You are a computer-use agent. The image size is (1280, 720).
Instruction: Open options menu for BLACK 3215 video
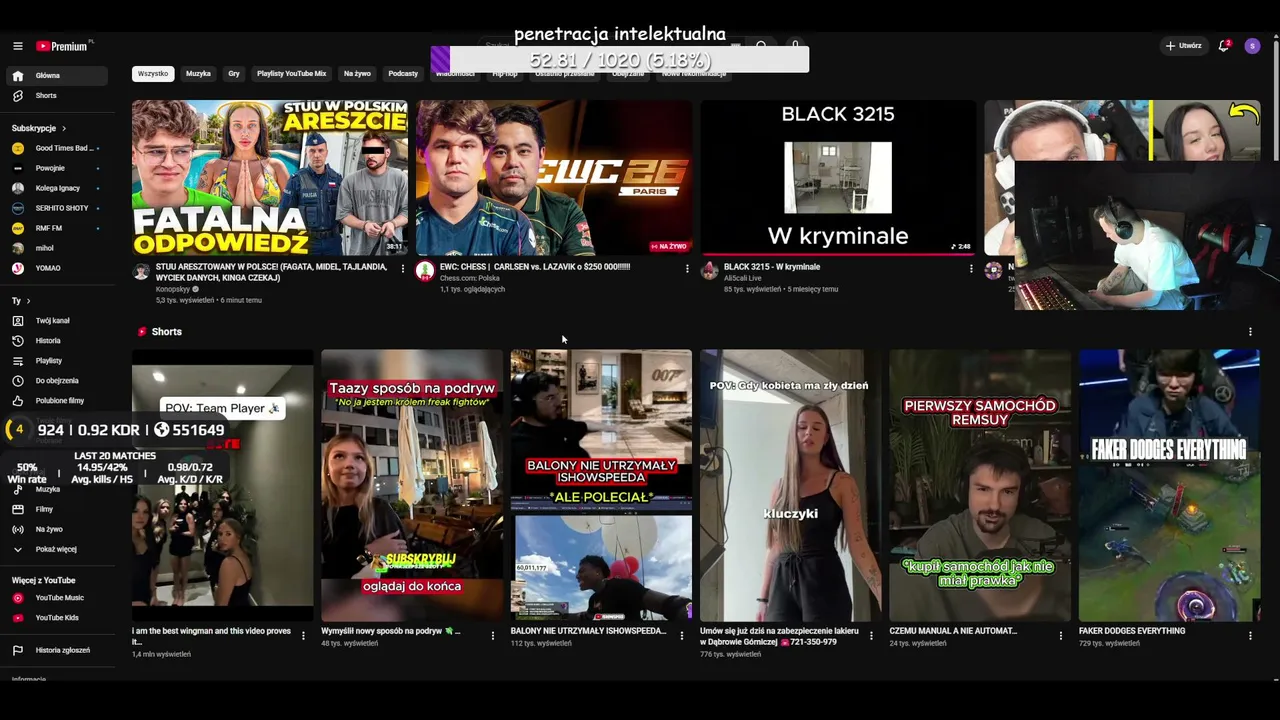pos(971,269)
